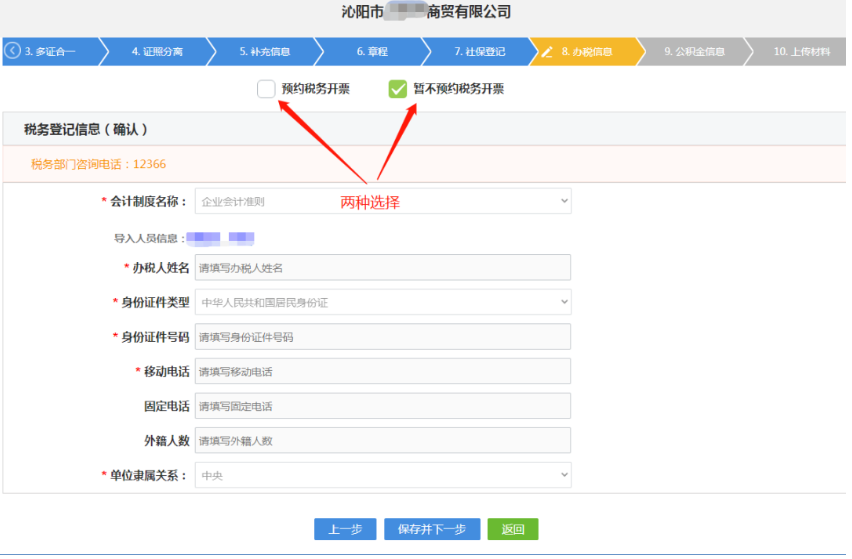Switch to step 5. 补充信息

point(265,52)
